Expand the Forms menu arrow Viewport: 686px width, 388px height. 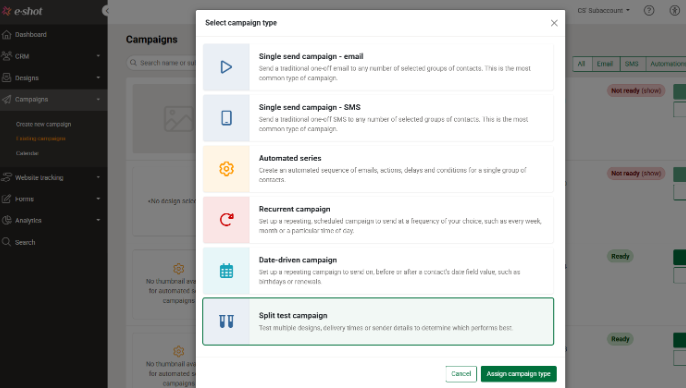[98, 199]
